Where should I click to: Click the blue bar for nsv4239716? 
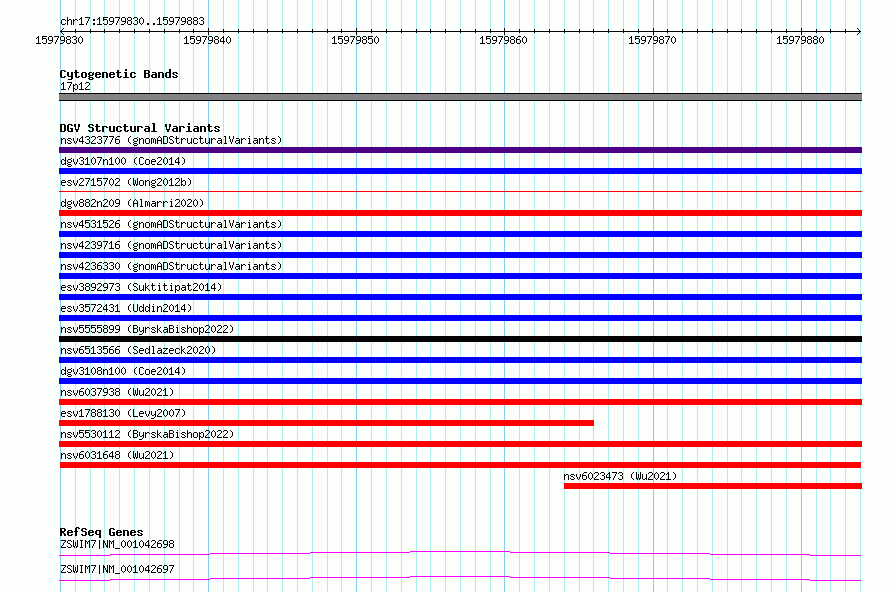pyautogui.click(x=460, y=255)
